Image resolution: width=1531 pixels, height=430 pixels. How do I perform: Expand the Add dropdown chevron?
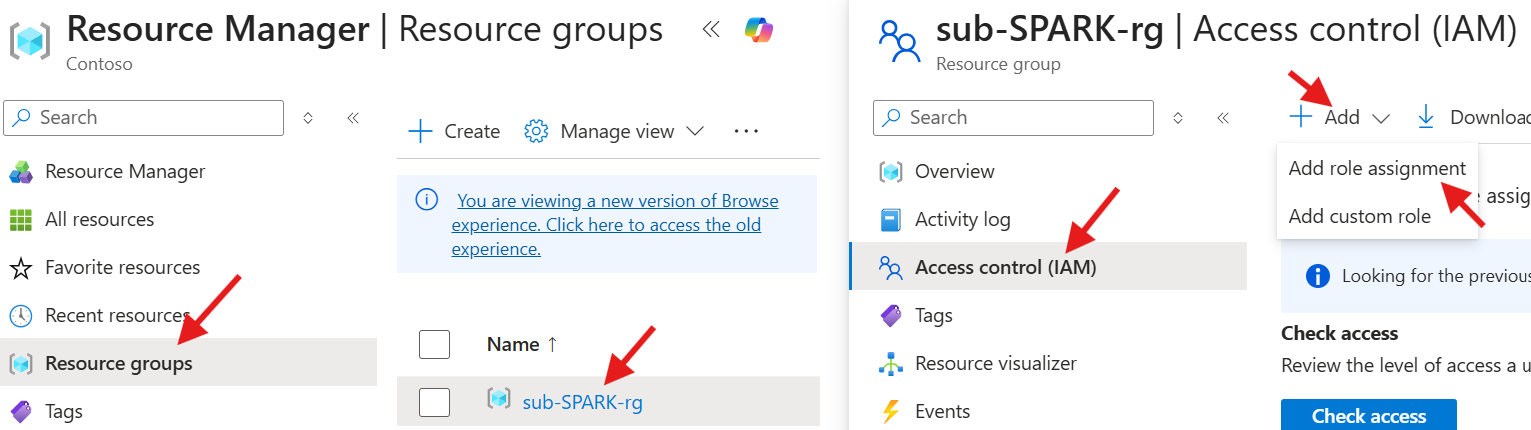click(x=1381, y=118)
